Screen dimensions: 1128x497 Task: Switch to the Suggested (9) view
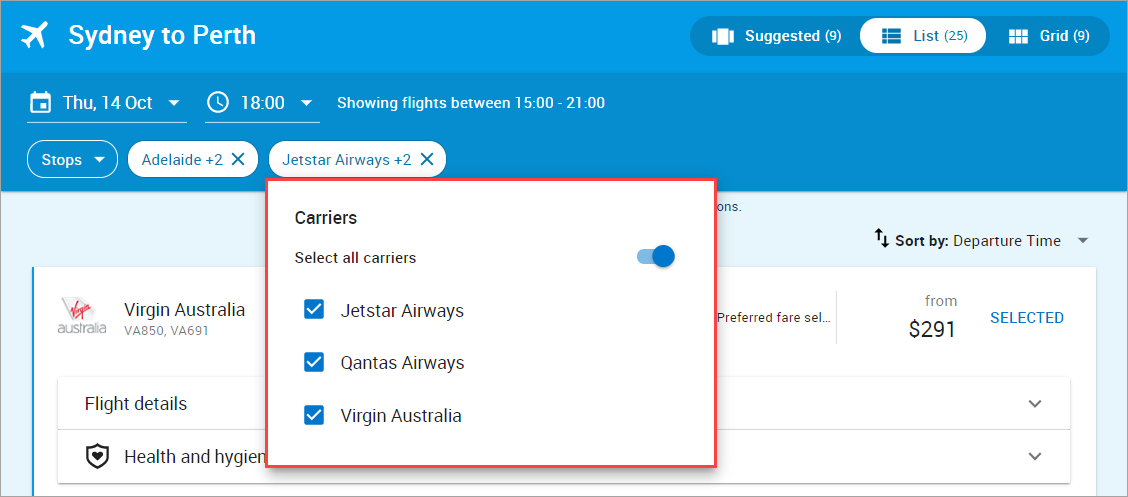point(776,36)
